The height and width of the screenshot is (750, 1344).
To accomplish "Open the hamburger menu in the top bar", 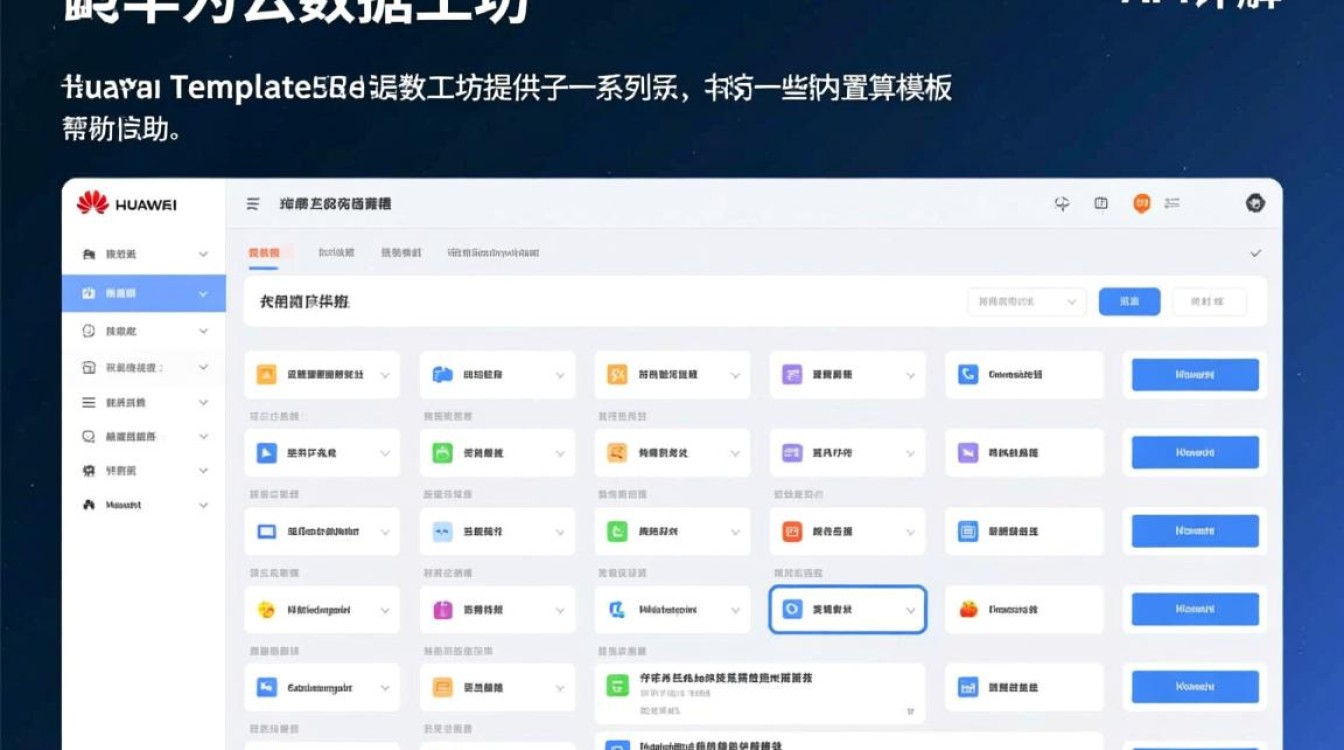I will 252,203.
